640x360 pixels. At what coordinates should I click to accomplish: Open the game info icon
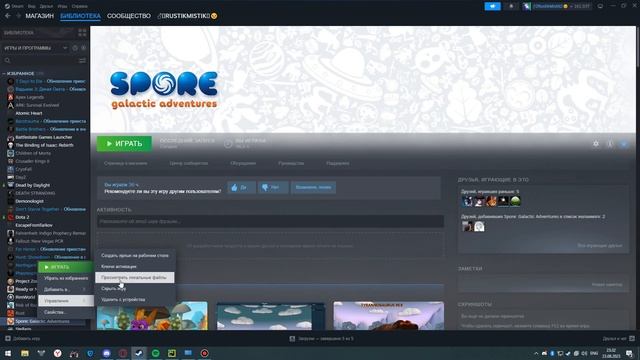pos(610,144)
